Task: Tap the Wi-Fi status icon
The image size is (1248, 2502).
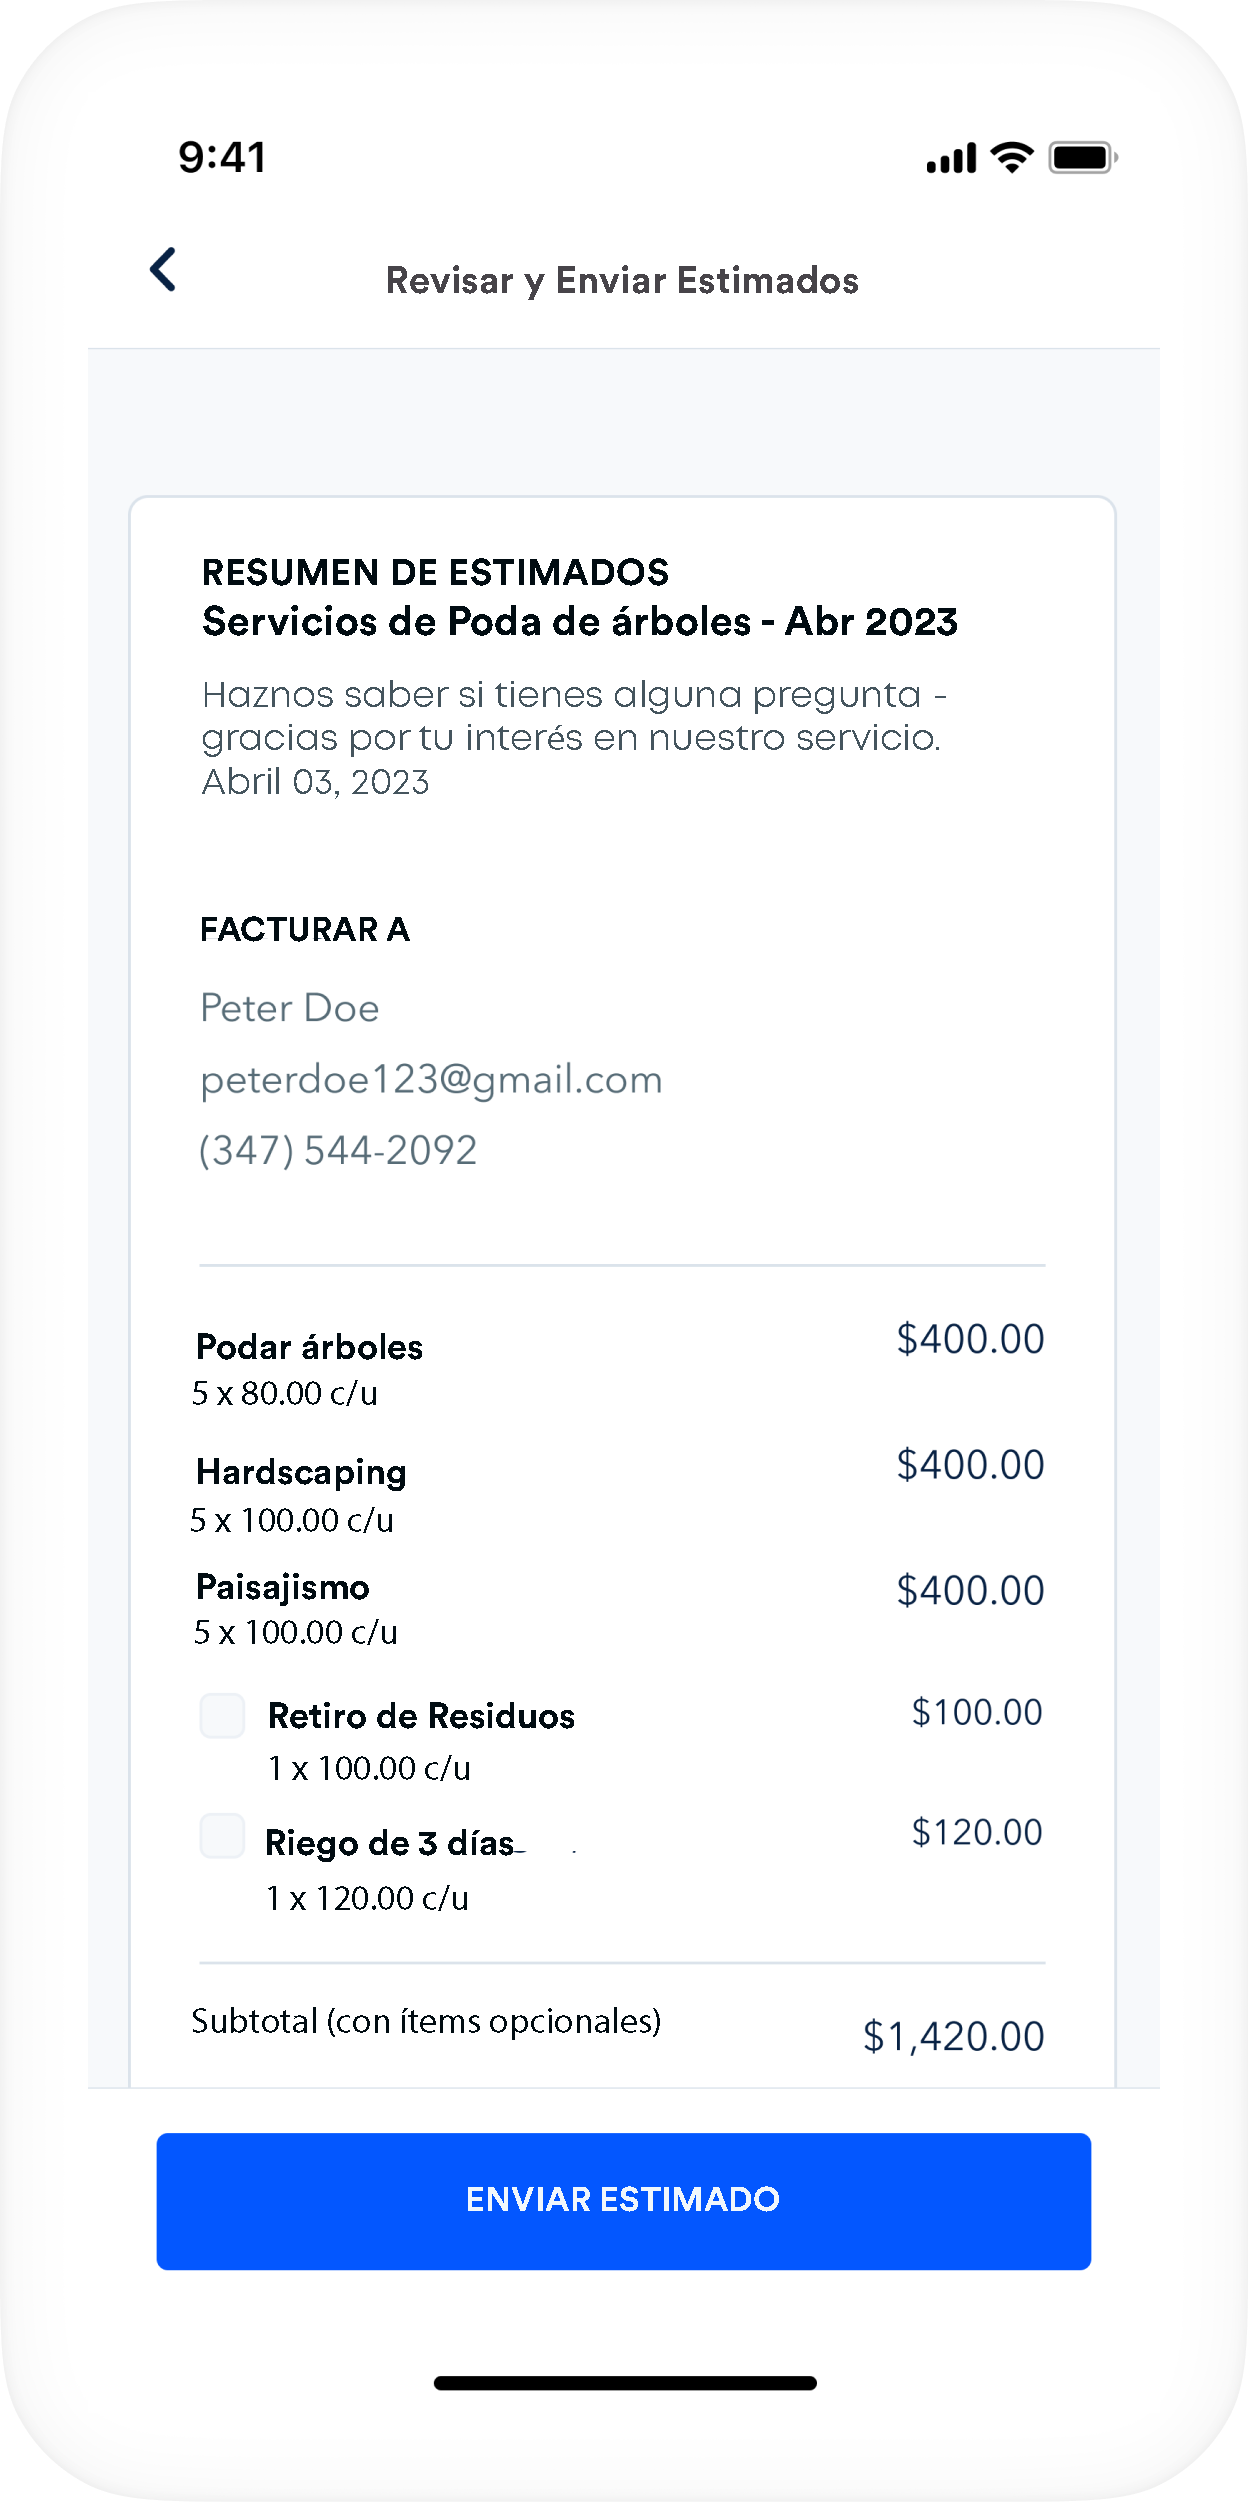Action: coord(1011,158)
